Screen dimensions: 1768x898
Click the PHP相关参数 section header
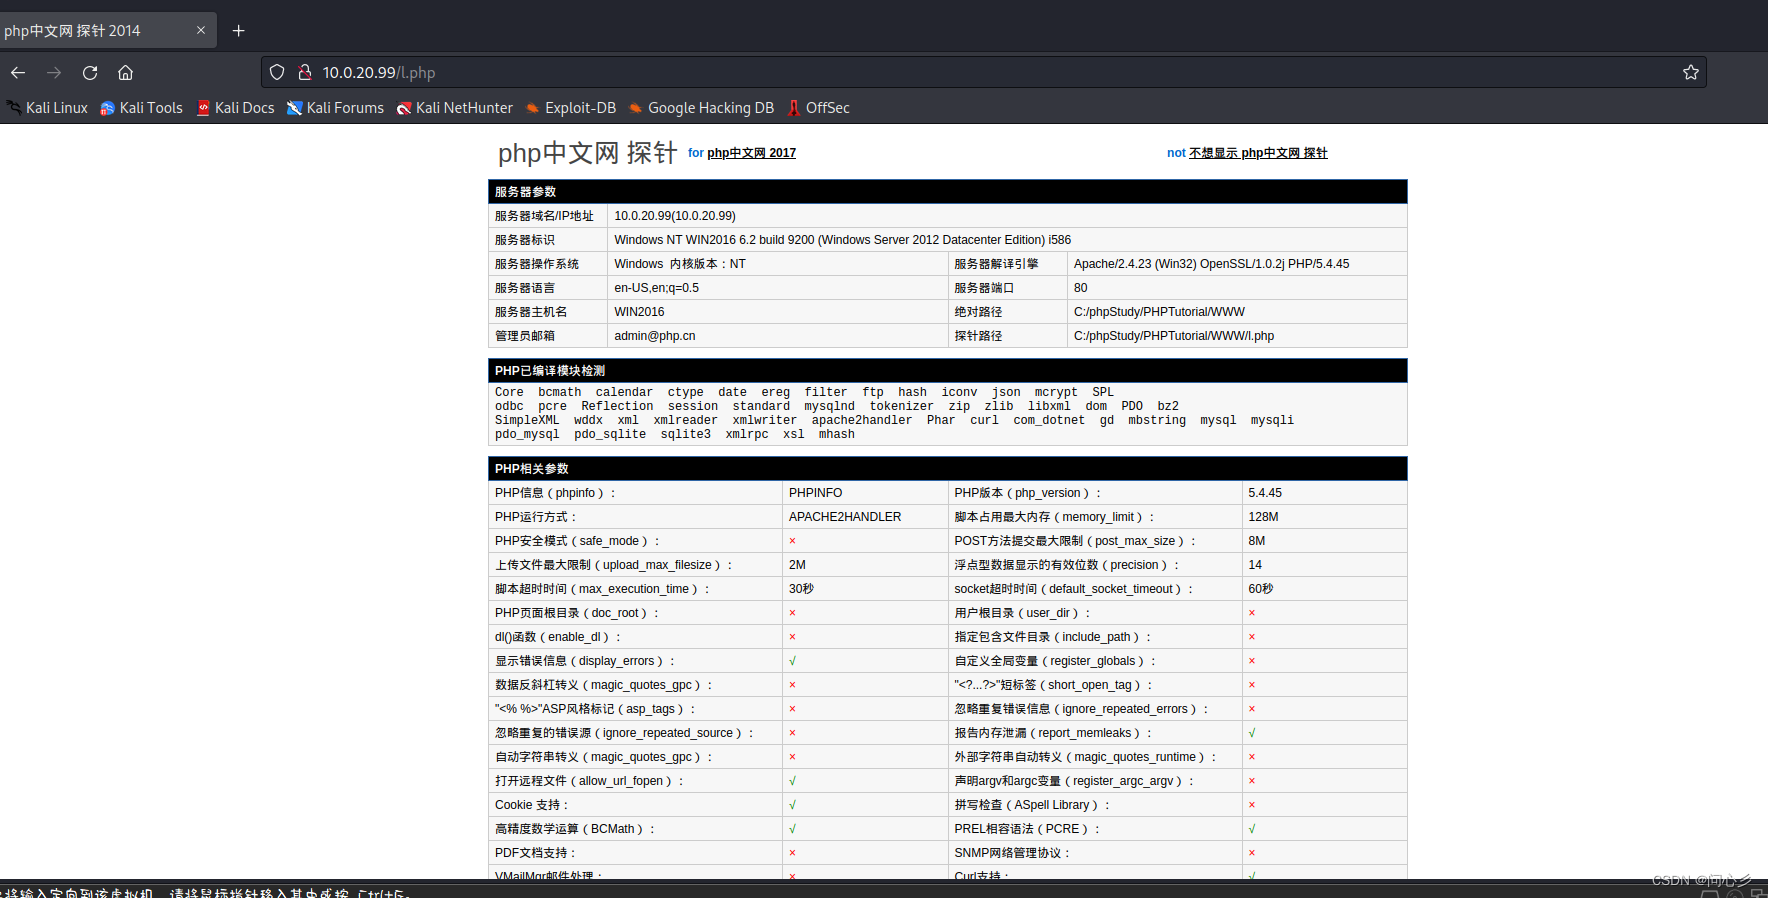(947, 469)
